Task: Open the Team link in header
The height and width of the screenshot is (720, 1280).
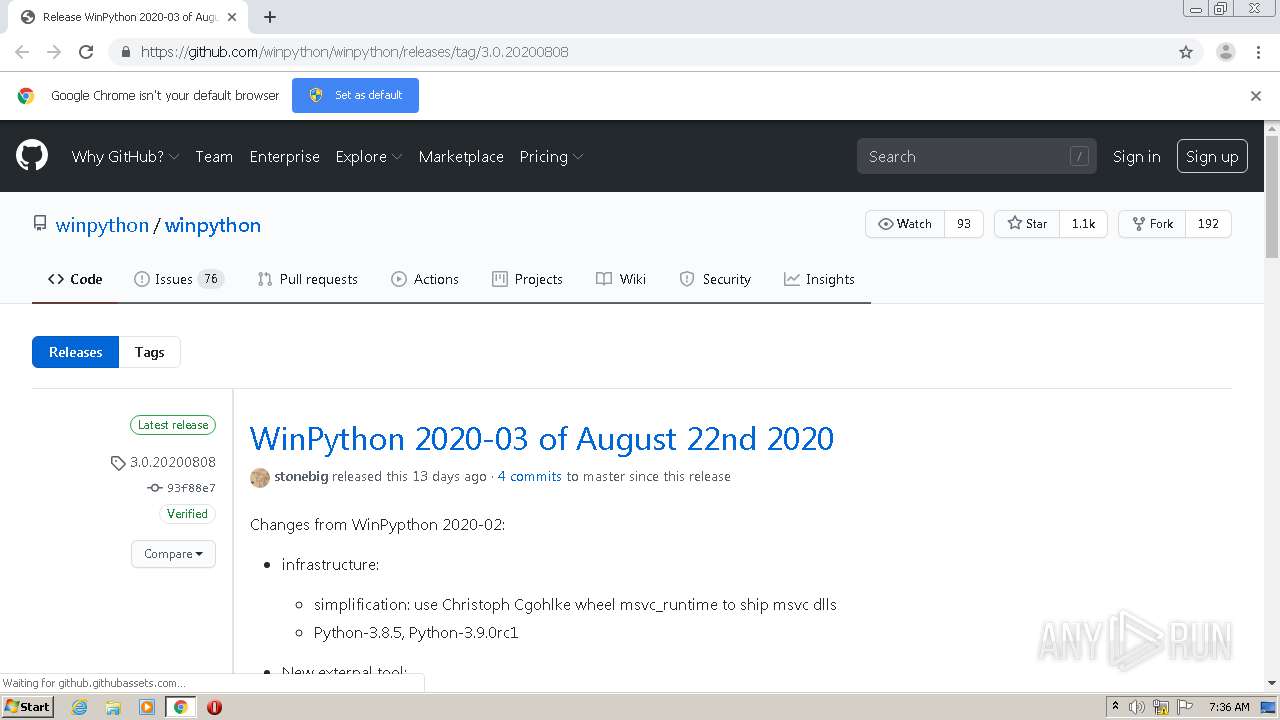Action: 214,156
